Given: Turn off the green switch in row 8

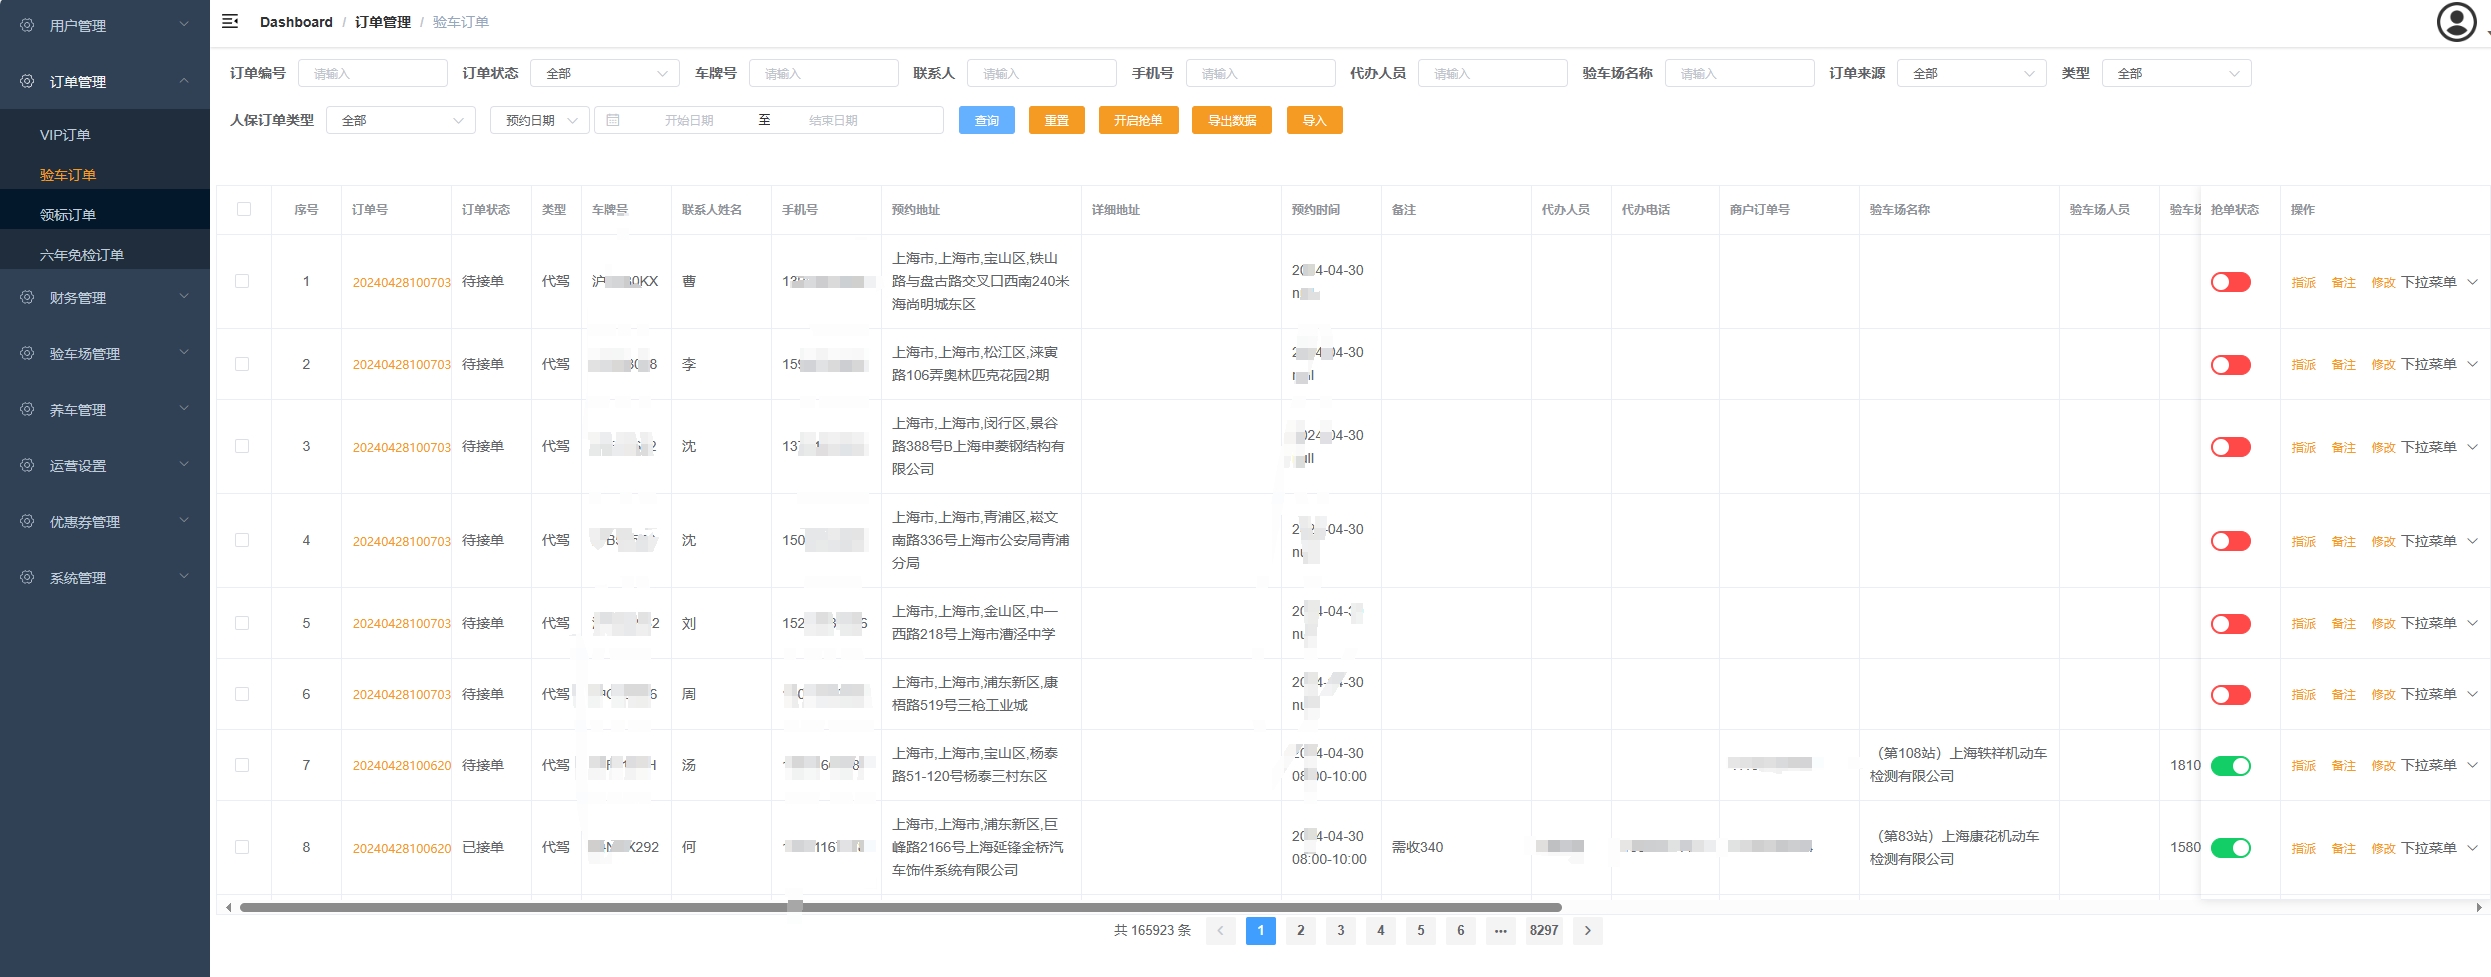Looking at the screenshot, I should (2230, 848).
